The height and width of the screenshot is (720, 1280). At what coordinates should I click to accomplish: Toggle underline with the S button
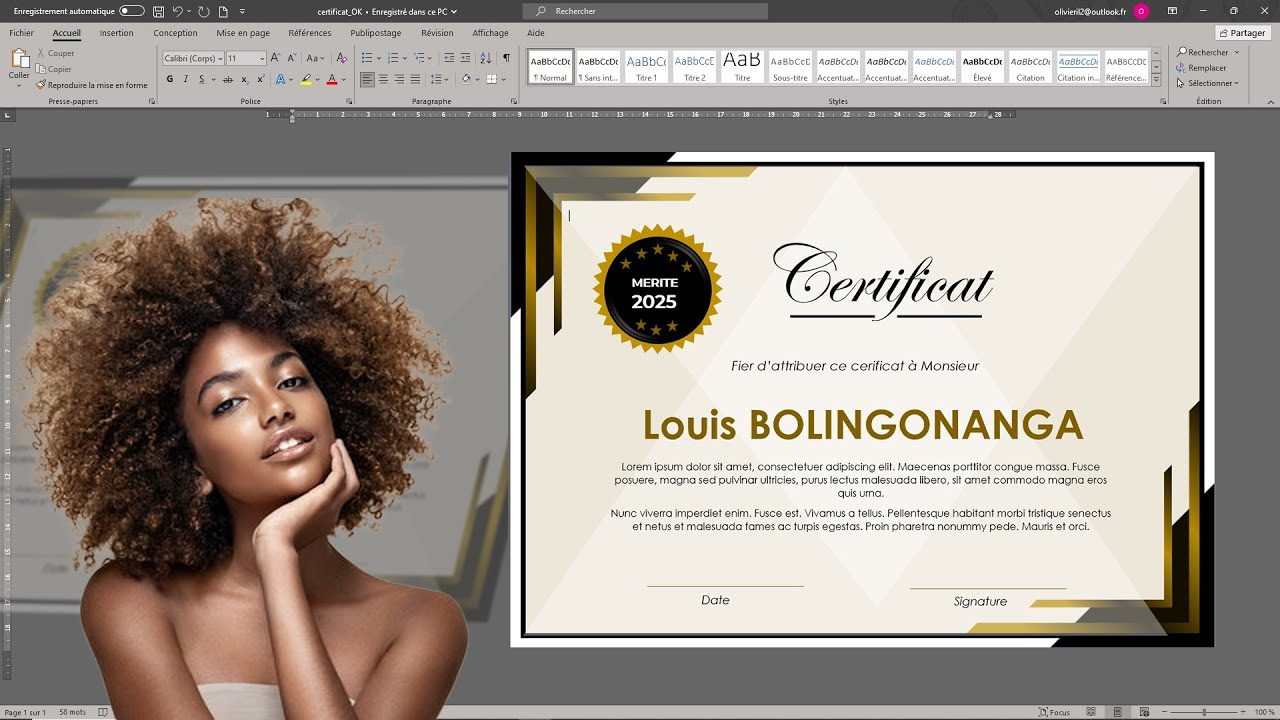[x=201, y=79]
